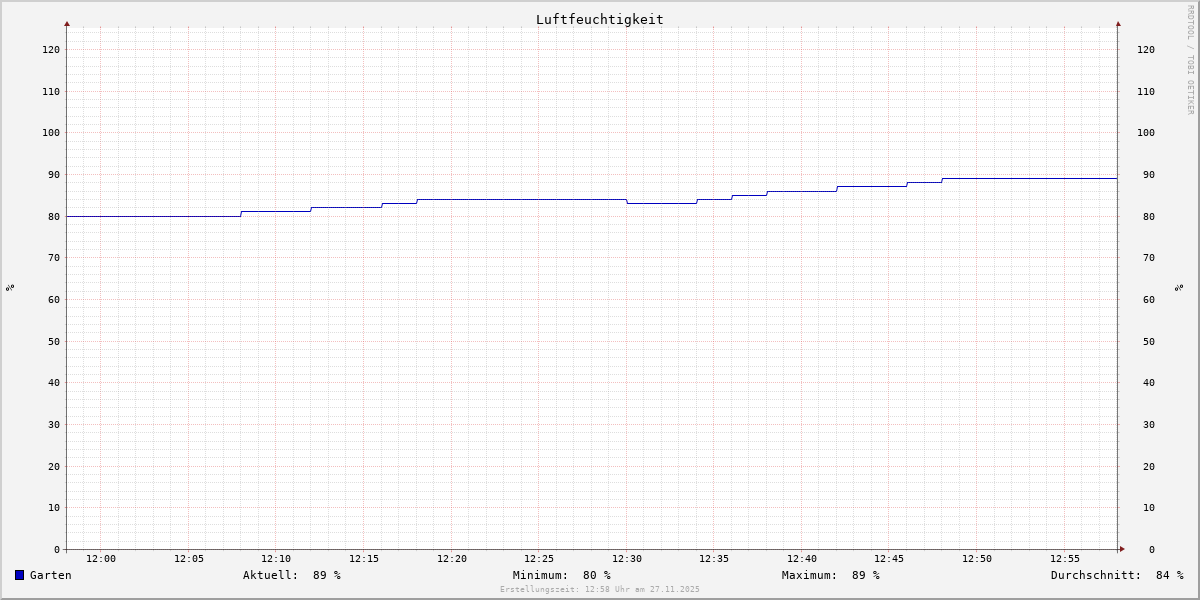Click the 12:30 time axis label
Image resolution: width=1200 pixels, height=600 pixels.
pyautogui.click(x=627, y=558)
